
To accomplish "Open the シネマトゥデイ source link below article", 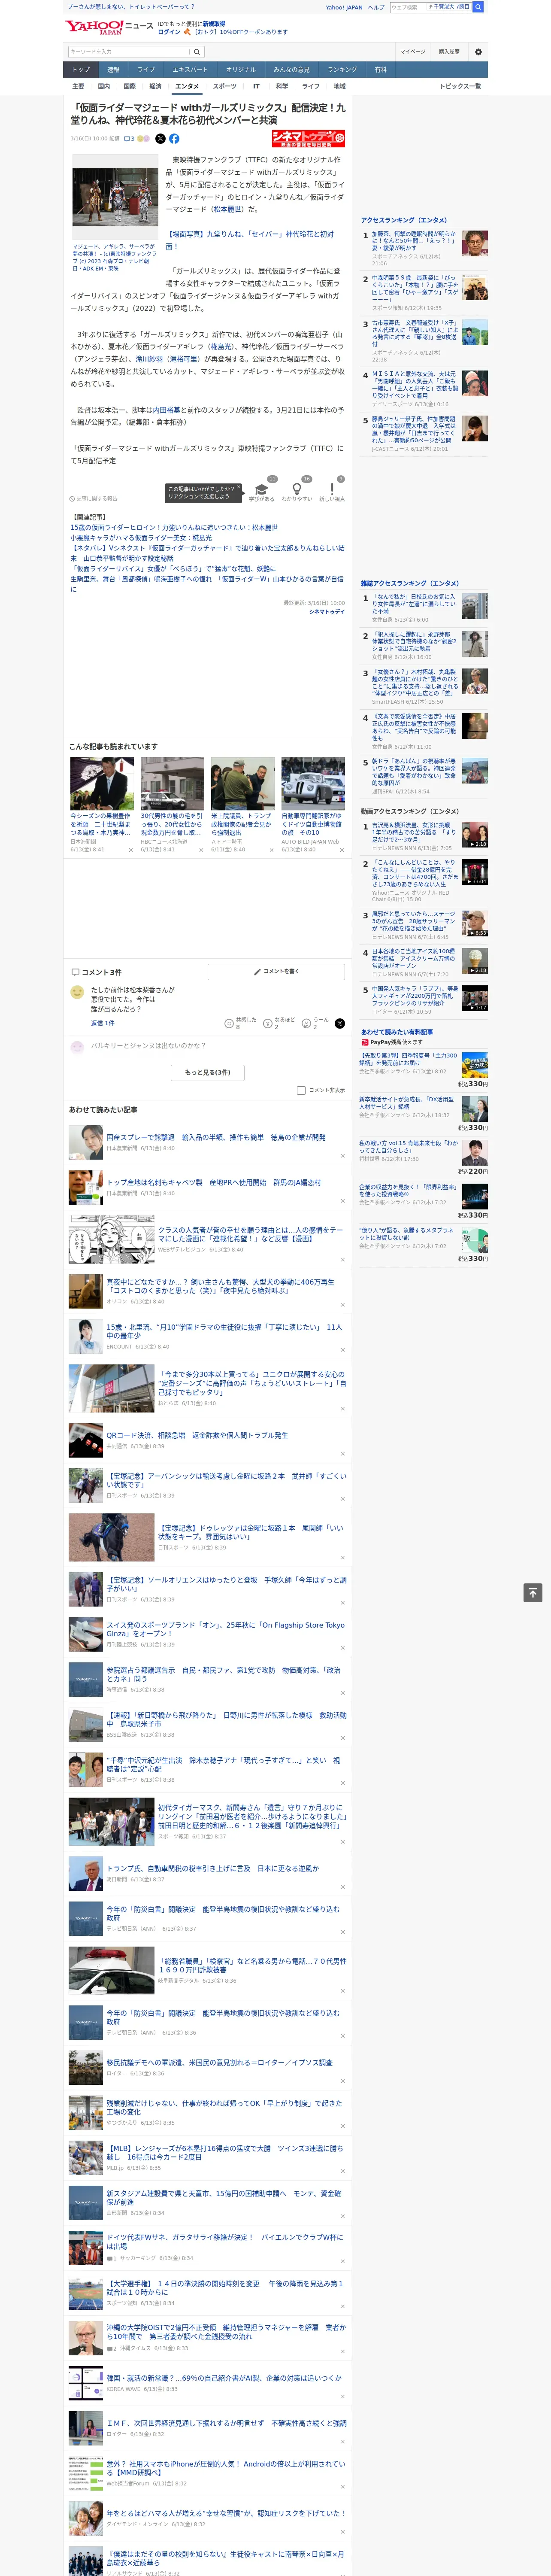I will coord(327,612).
